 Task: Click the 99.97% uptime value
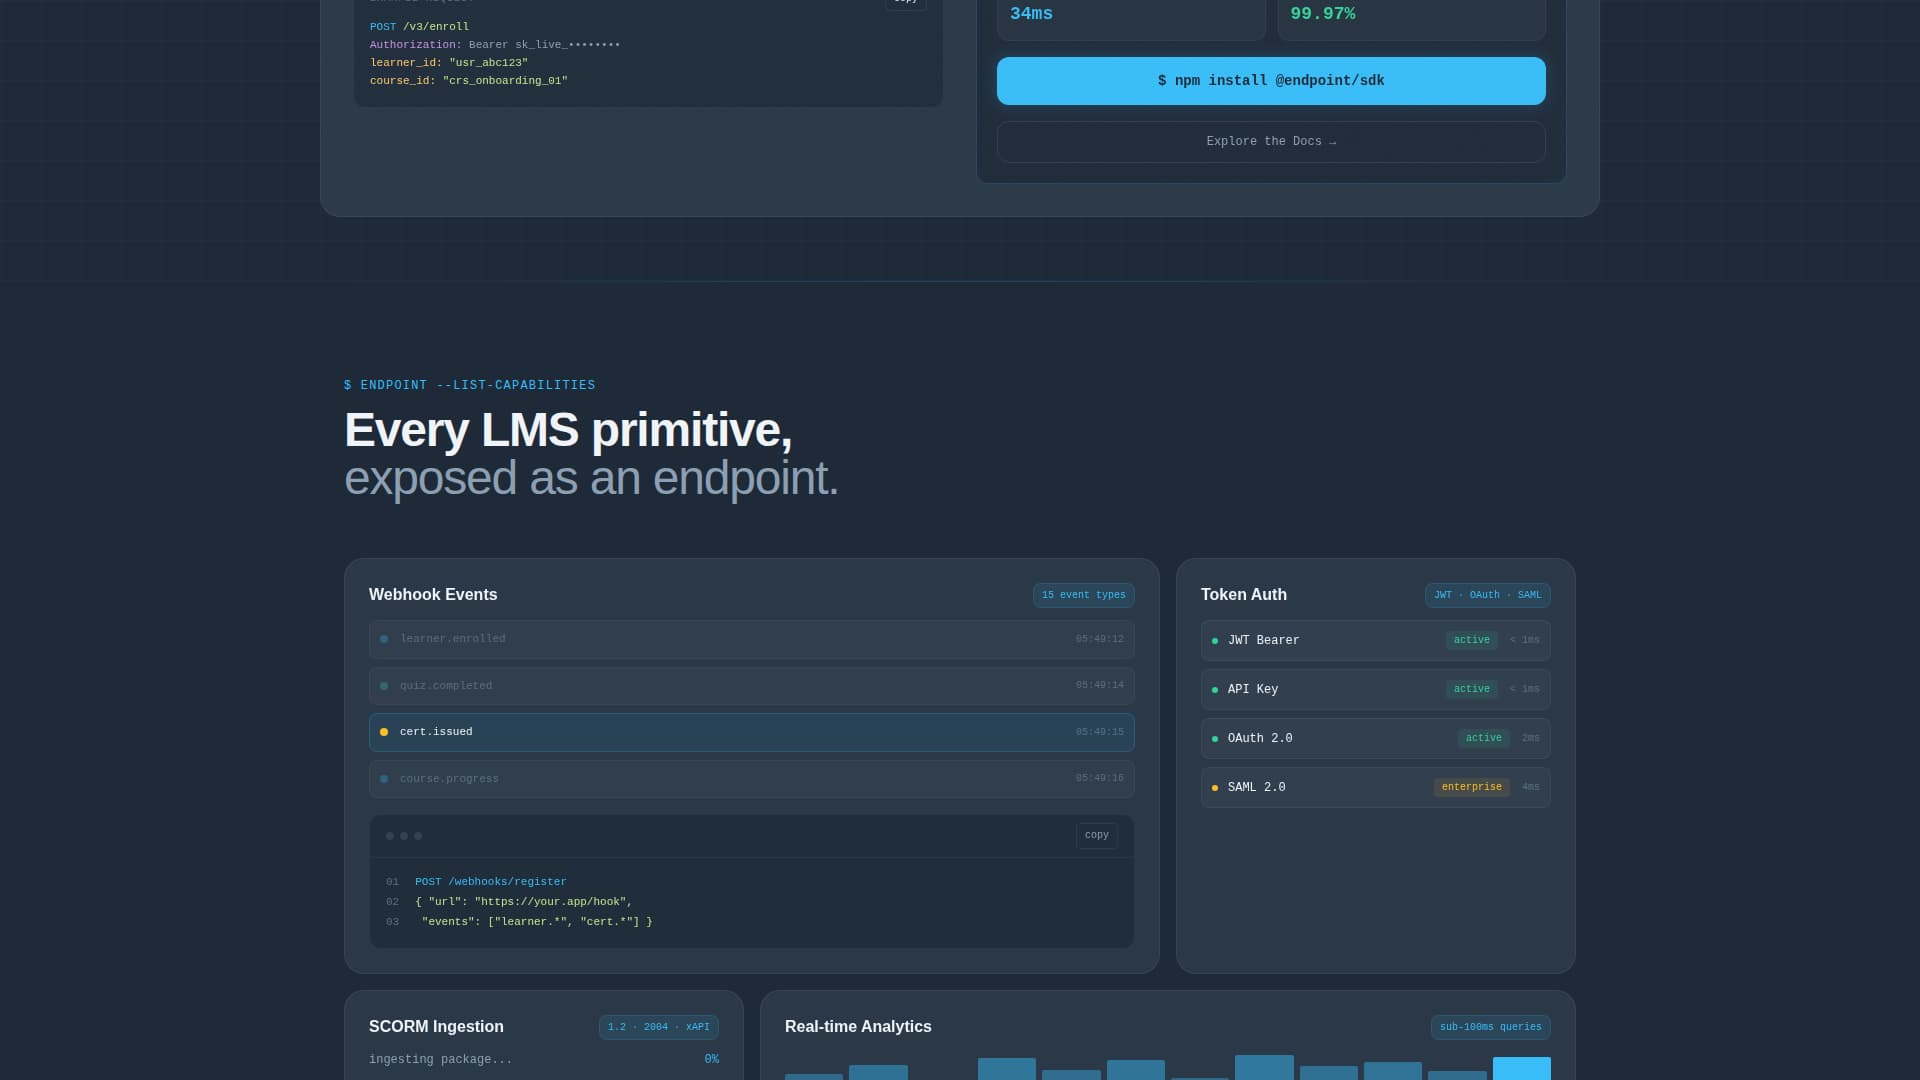point(1322,14)
